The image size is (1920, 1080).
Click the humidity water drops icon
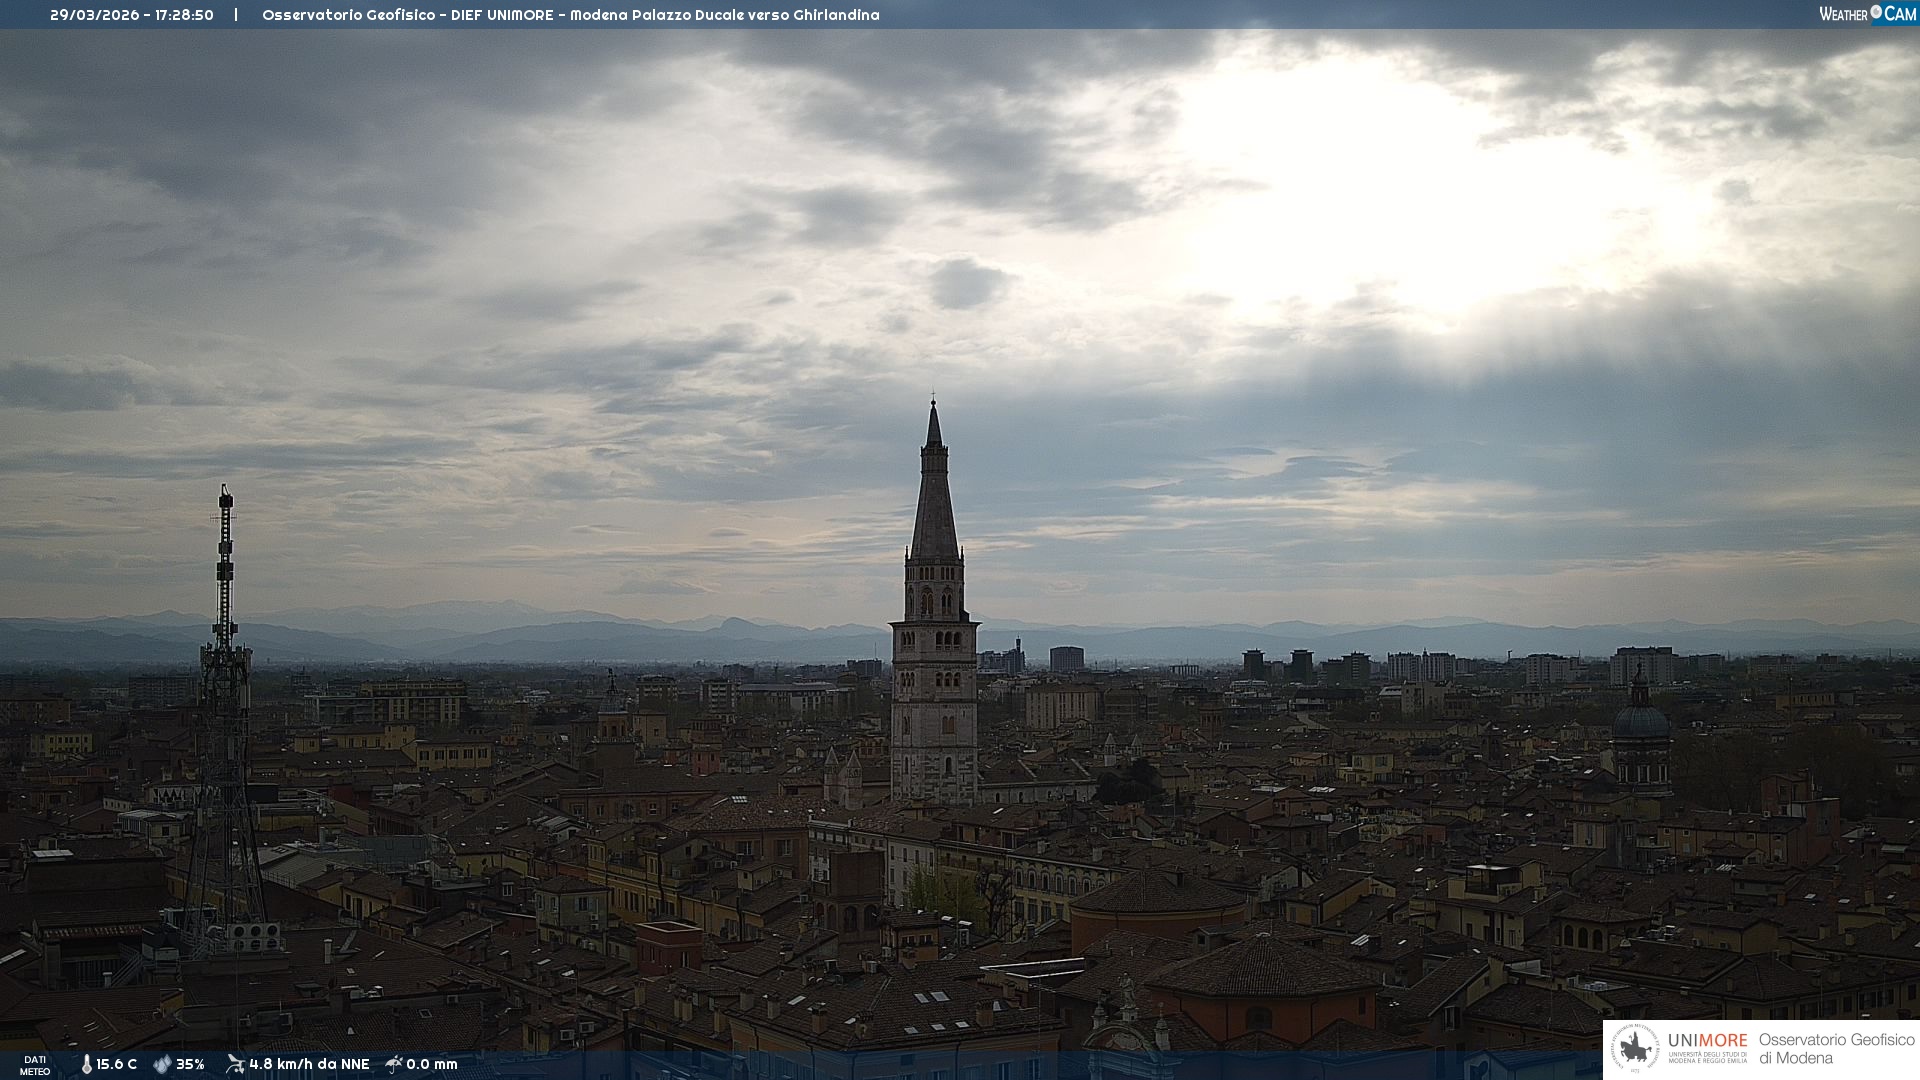coord(162,1064)
